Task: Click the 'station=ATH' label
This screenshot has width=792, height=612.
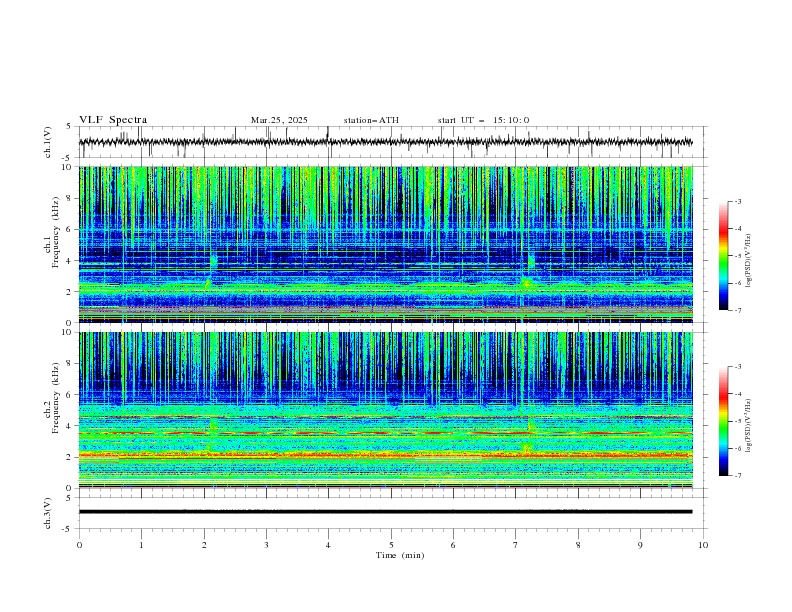Action: coord(371,120)
